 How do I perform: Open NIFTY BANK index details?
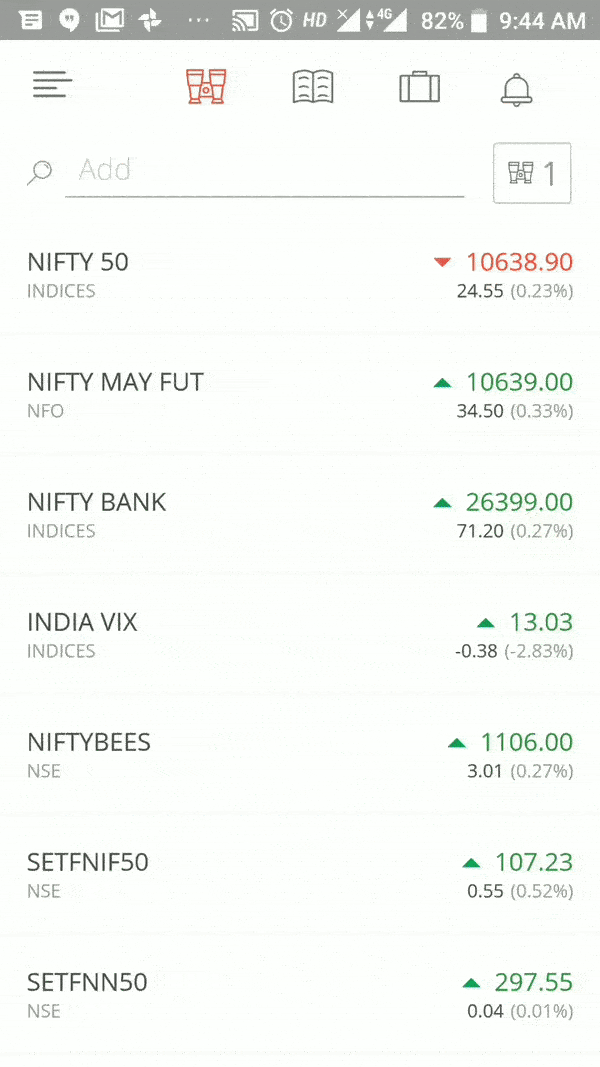[x=97, y=503]
